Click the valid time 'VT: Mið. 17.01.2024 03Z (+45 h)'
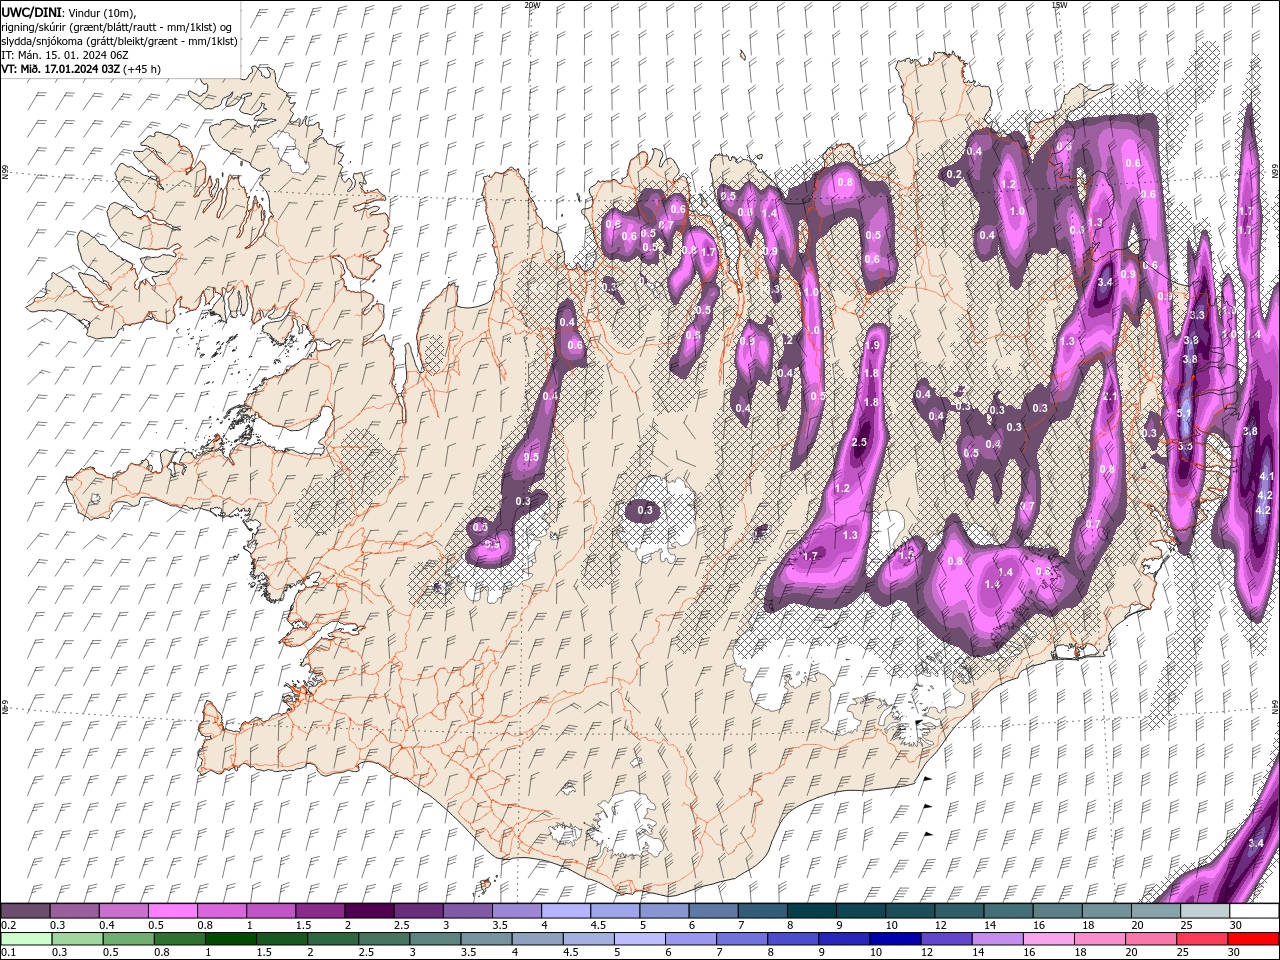 pos(82,69)
